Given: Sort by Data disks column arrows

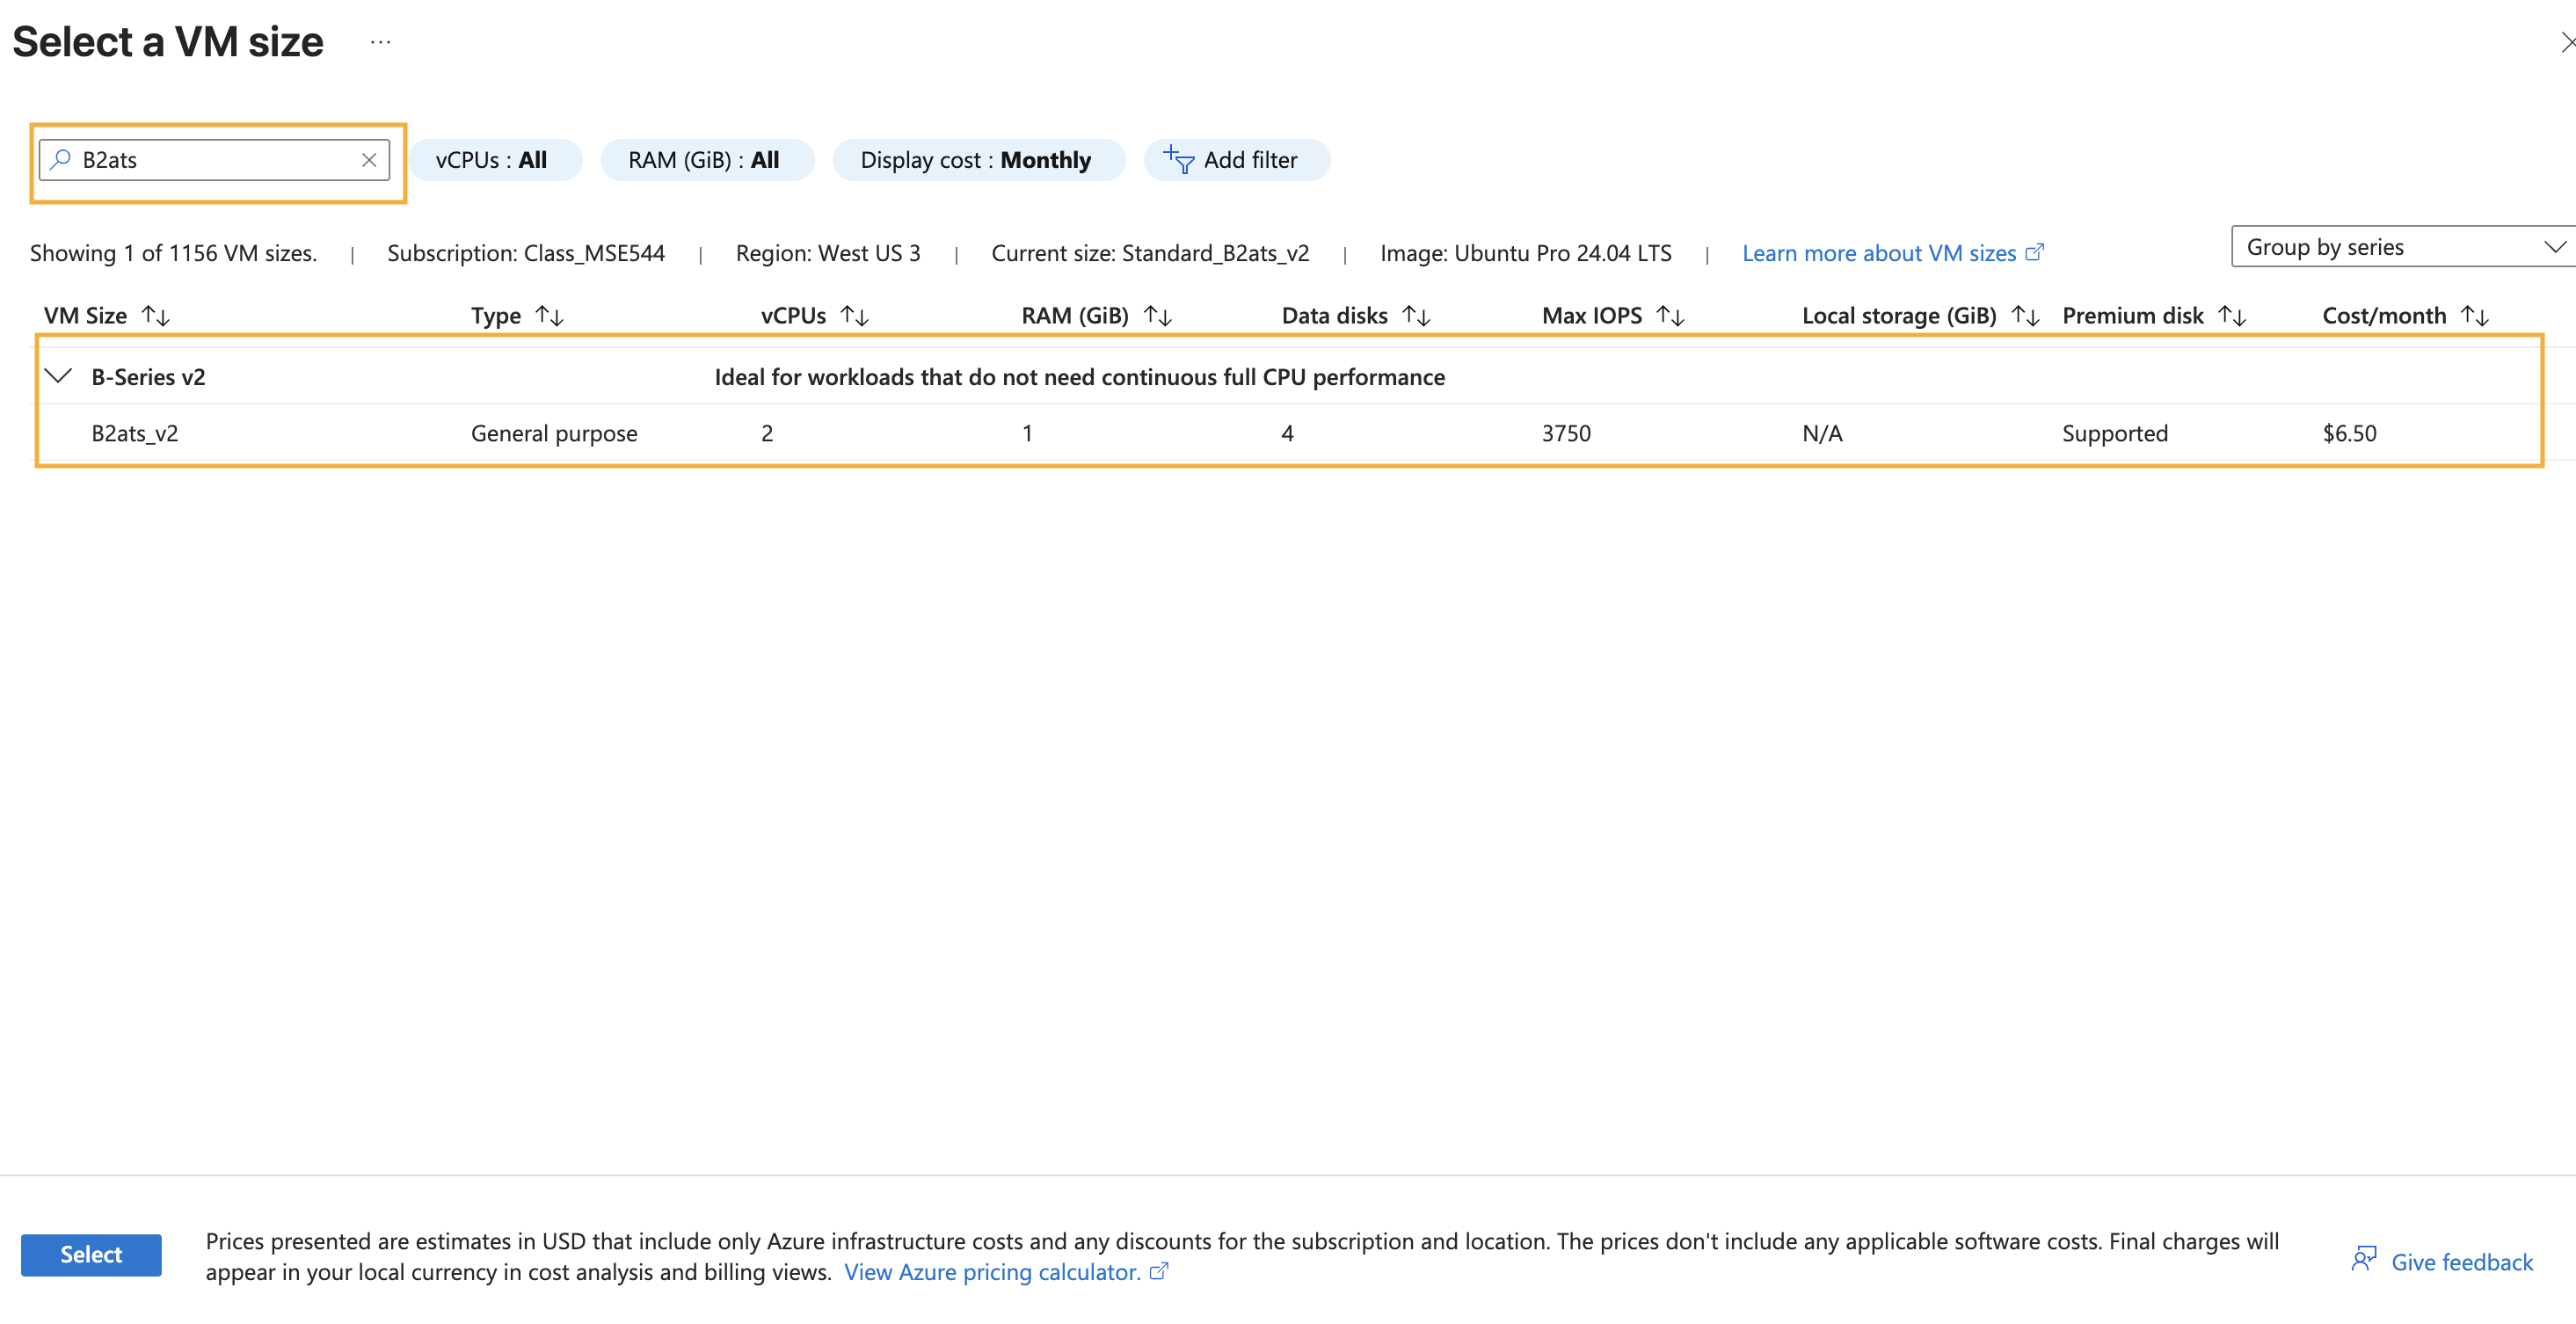Looking at the screenshot, I should pos(1416,316).
